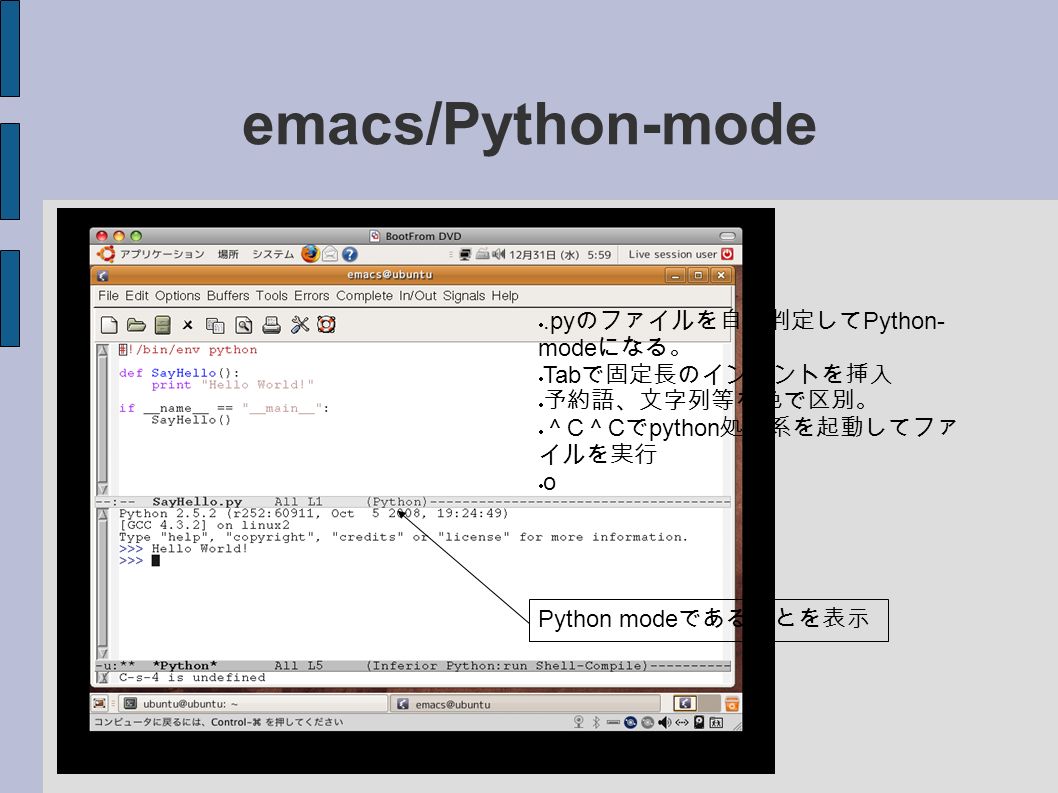This screenshot has height=793, width=1058.
Task: Click the Bluetooth icon in VM status bar
Action: (x=596, y=722)
